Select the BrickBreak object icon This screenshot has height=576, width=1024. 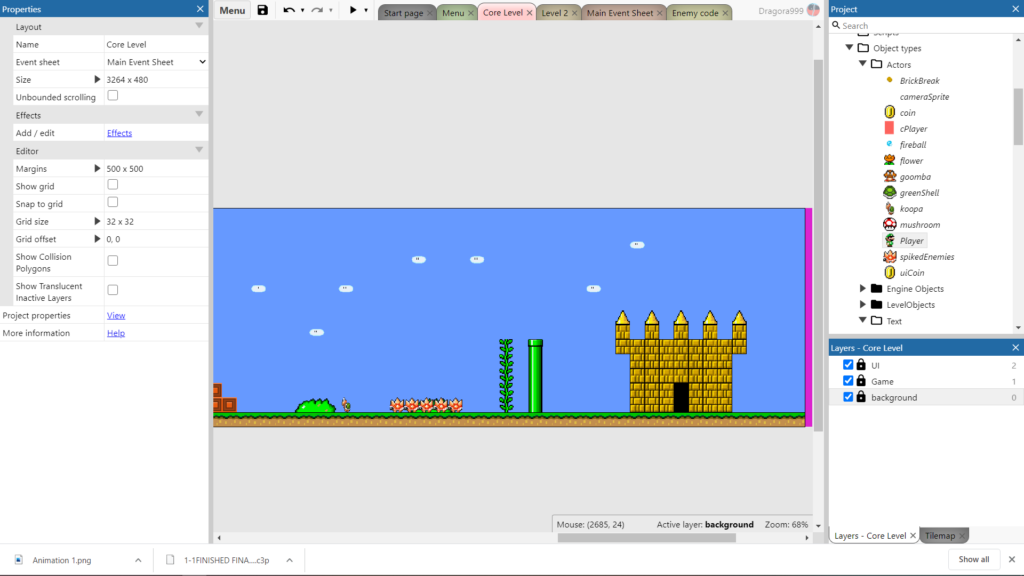pos(889,80)
